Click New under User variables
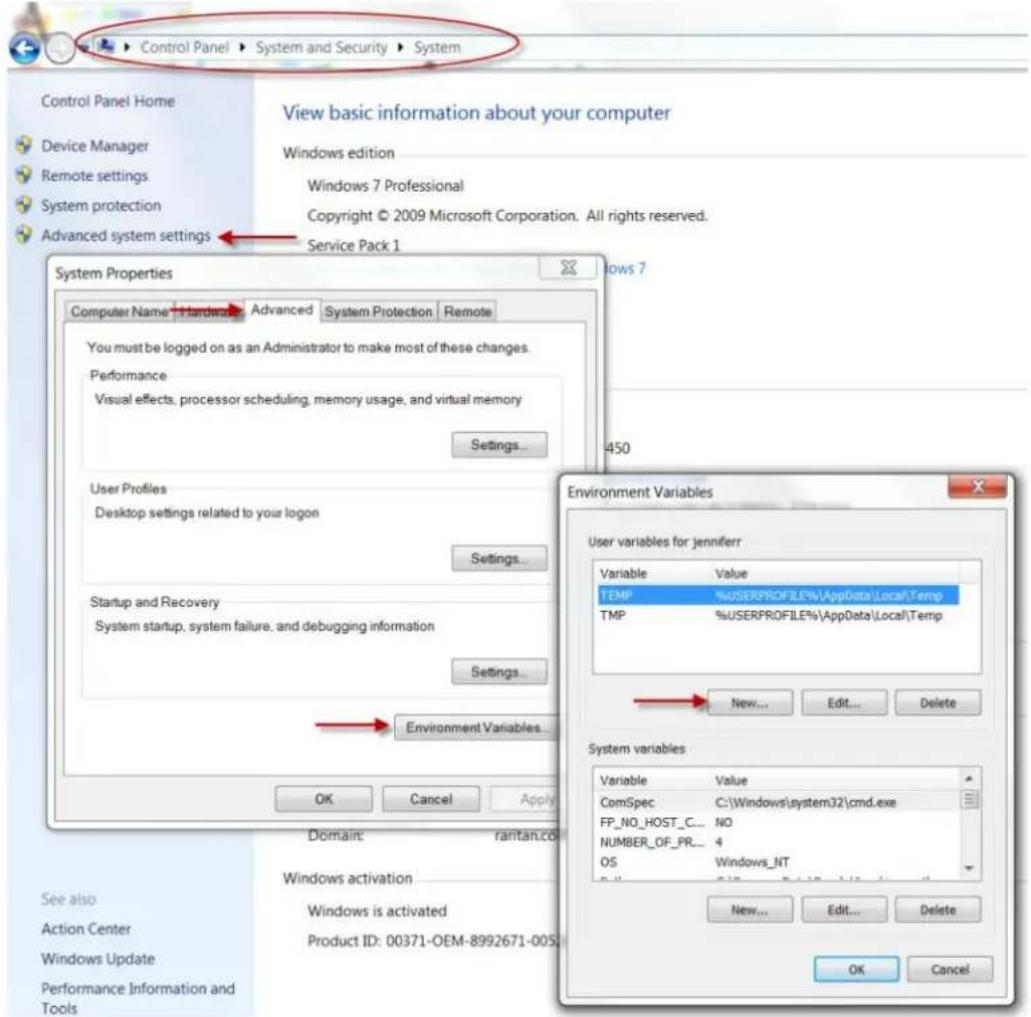This screenshot has height=1017, width=1031. (750, 703)
